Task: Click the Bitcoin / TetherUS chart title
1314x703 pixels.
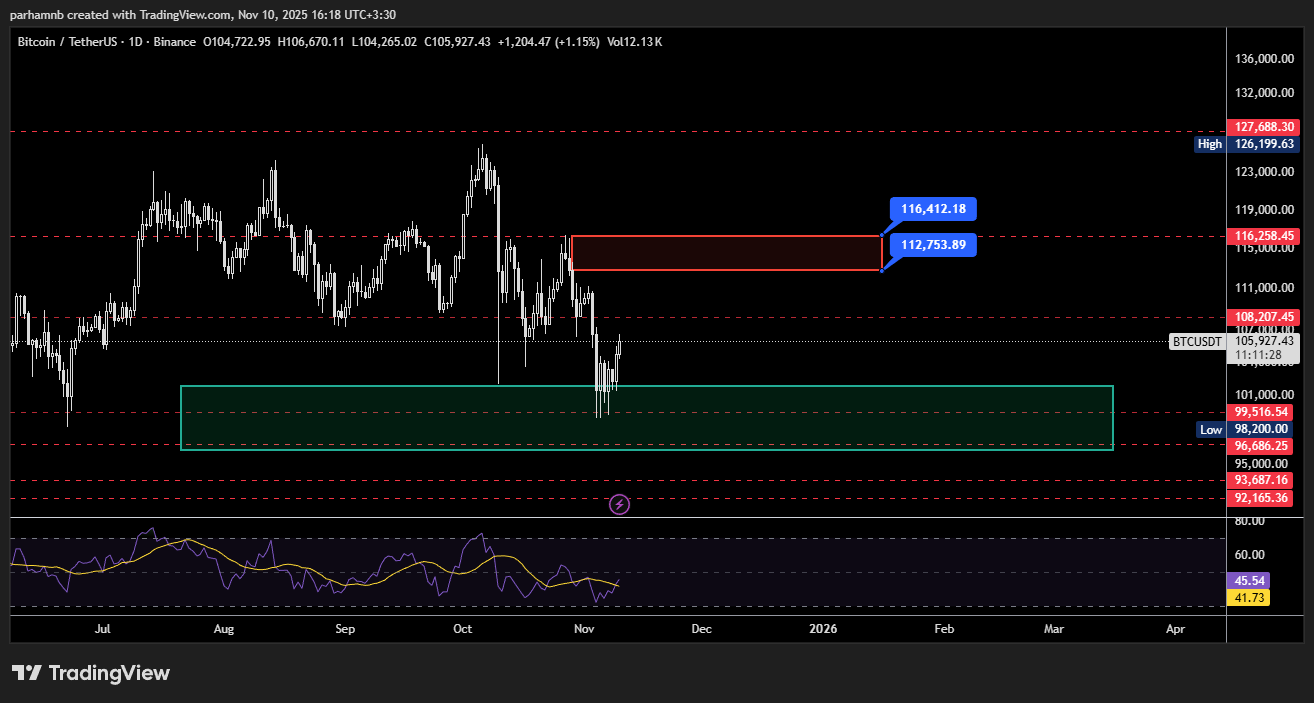Action: coord(66,42)
